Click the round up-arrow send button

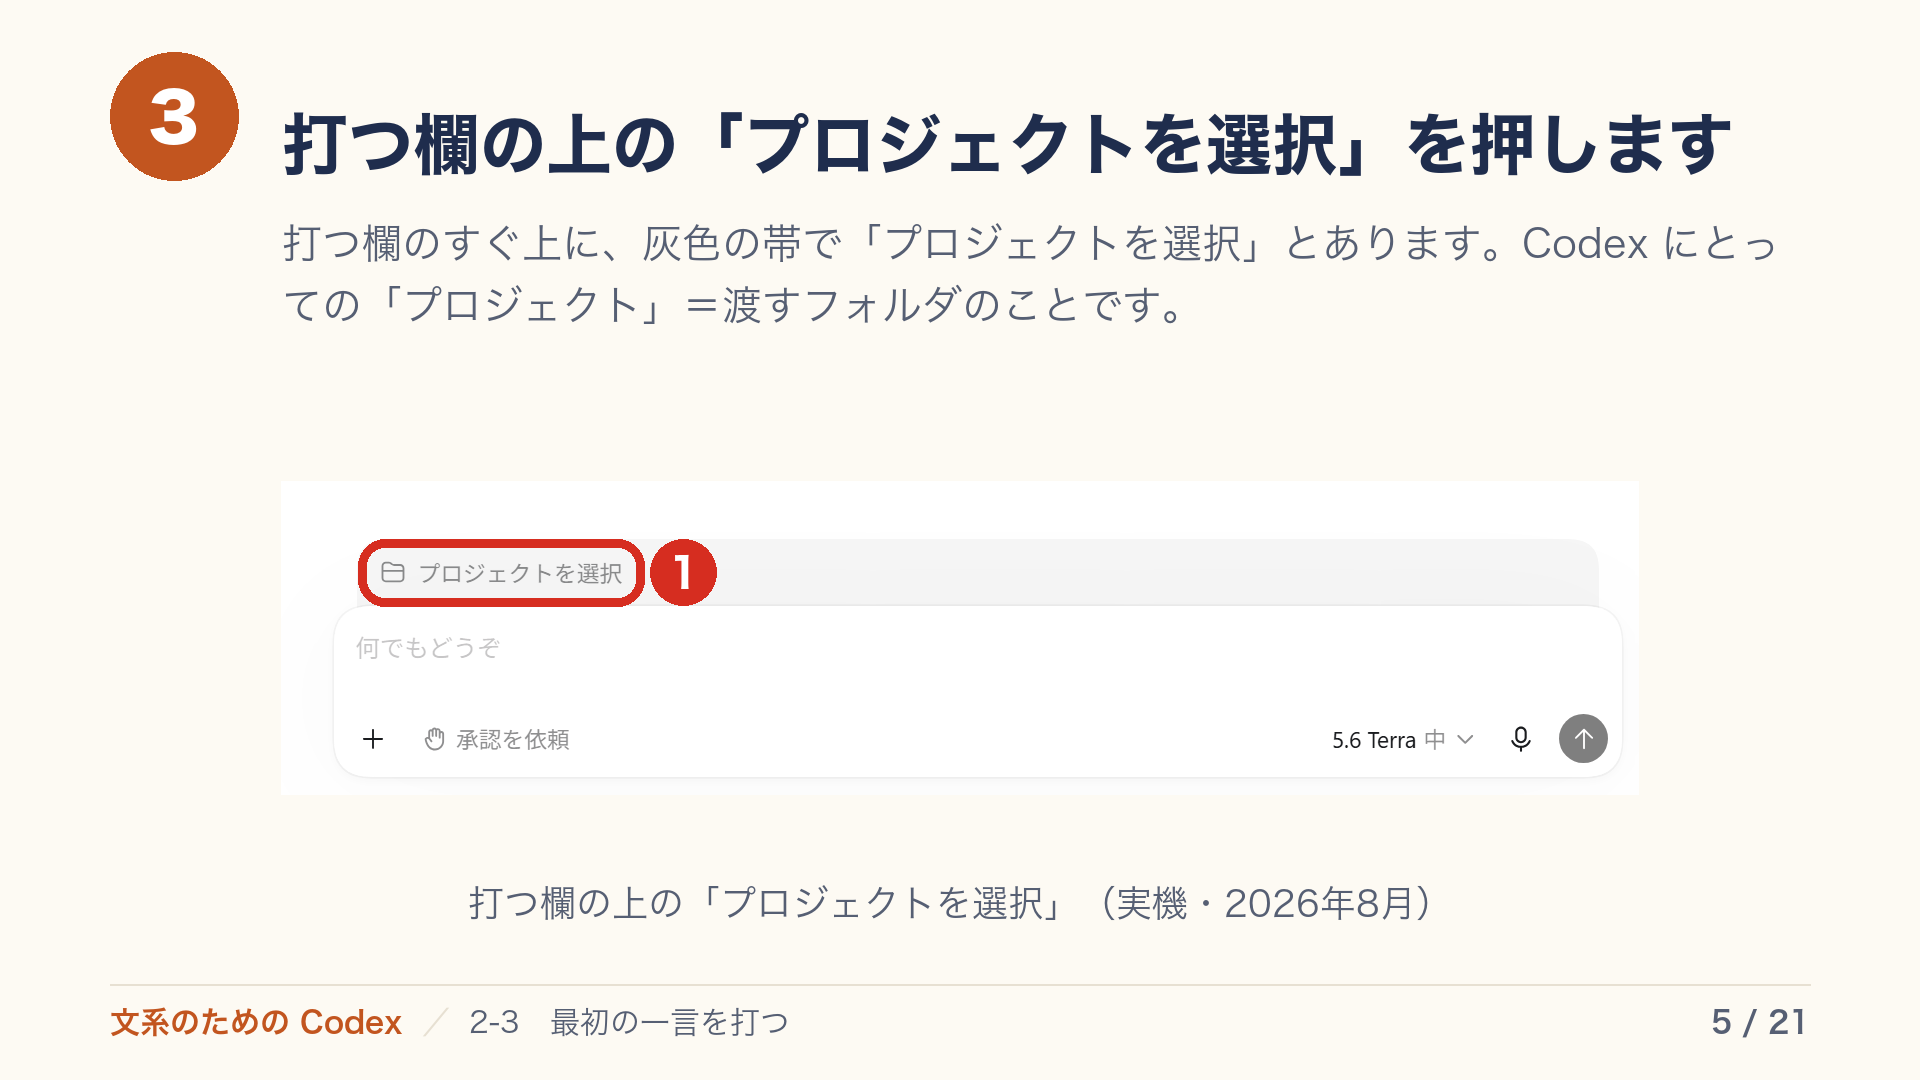1583,739
